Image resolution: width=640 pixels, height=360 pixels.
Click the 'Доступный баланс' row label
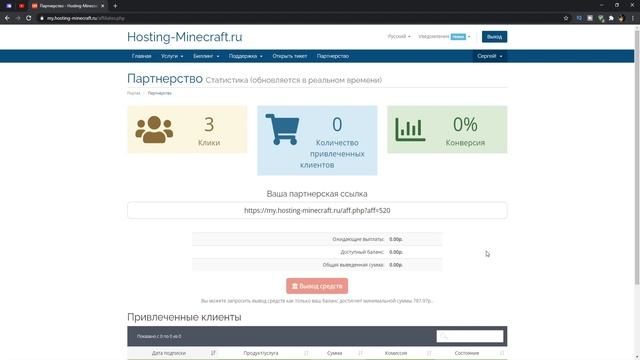click(362, 252)
